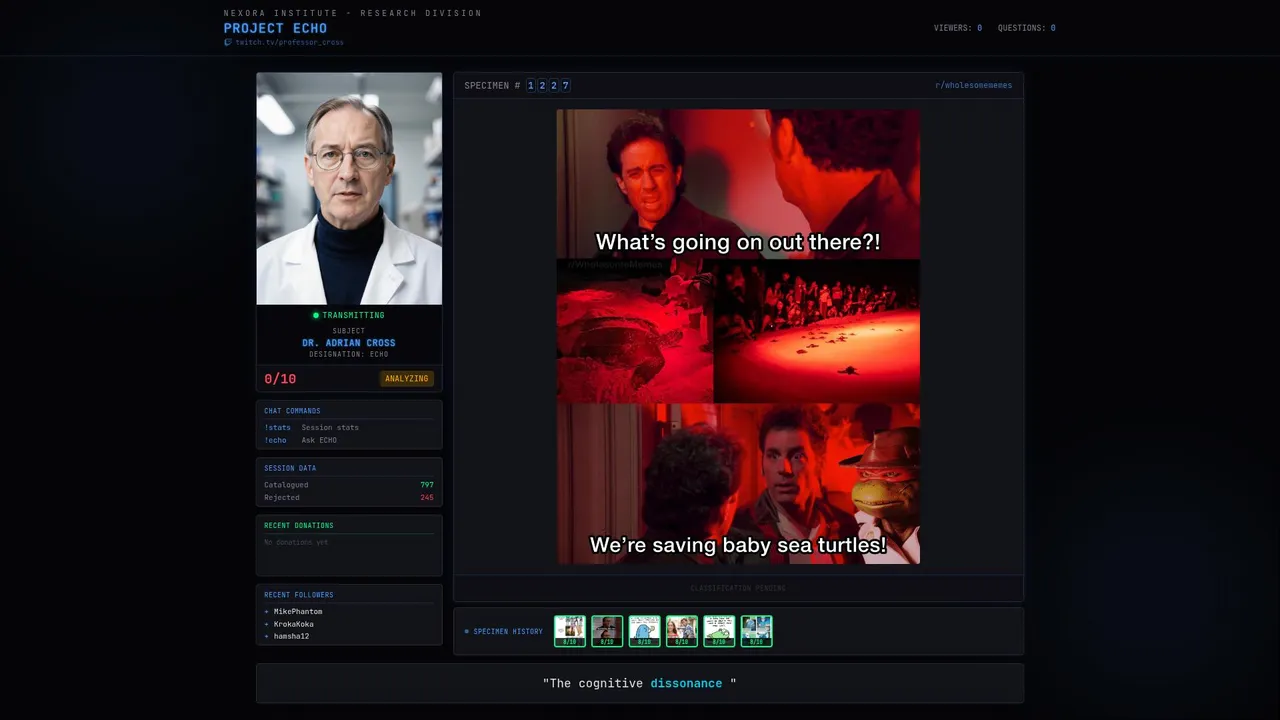The image size is (1280, 720).
Task: Click the DESIGNATION: ECHO label
Action: tap(349, 355)
